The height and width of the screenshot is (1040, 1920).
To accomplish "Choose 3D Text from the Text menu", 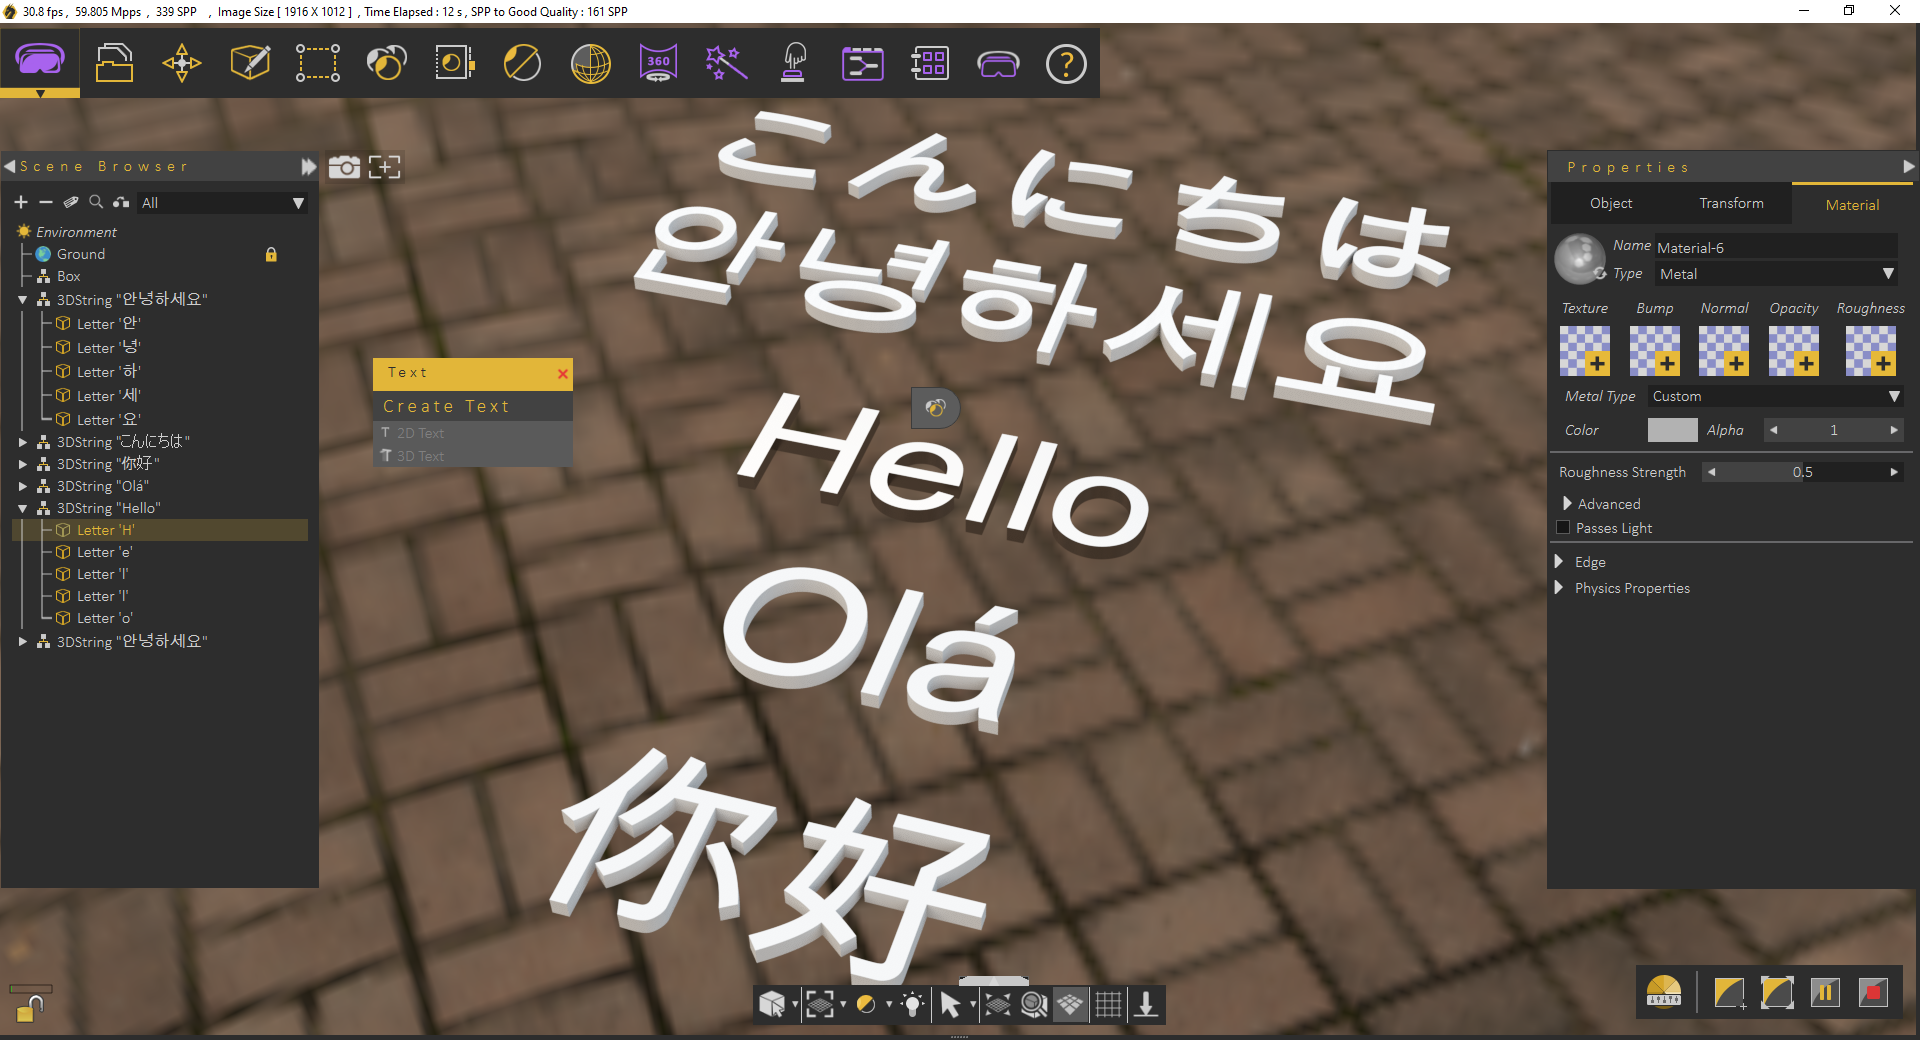I will tap(420, 456).
